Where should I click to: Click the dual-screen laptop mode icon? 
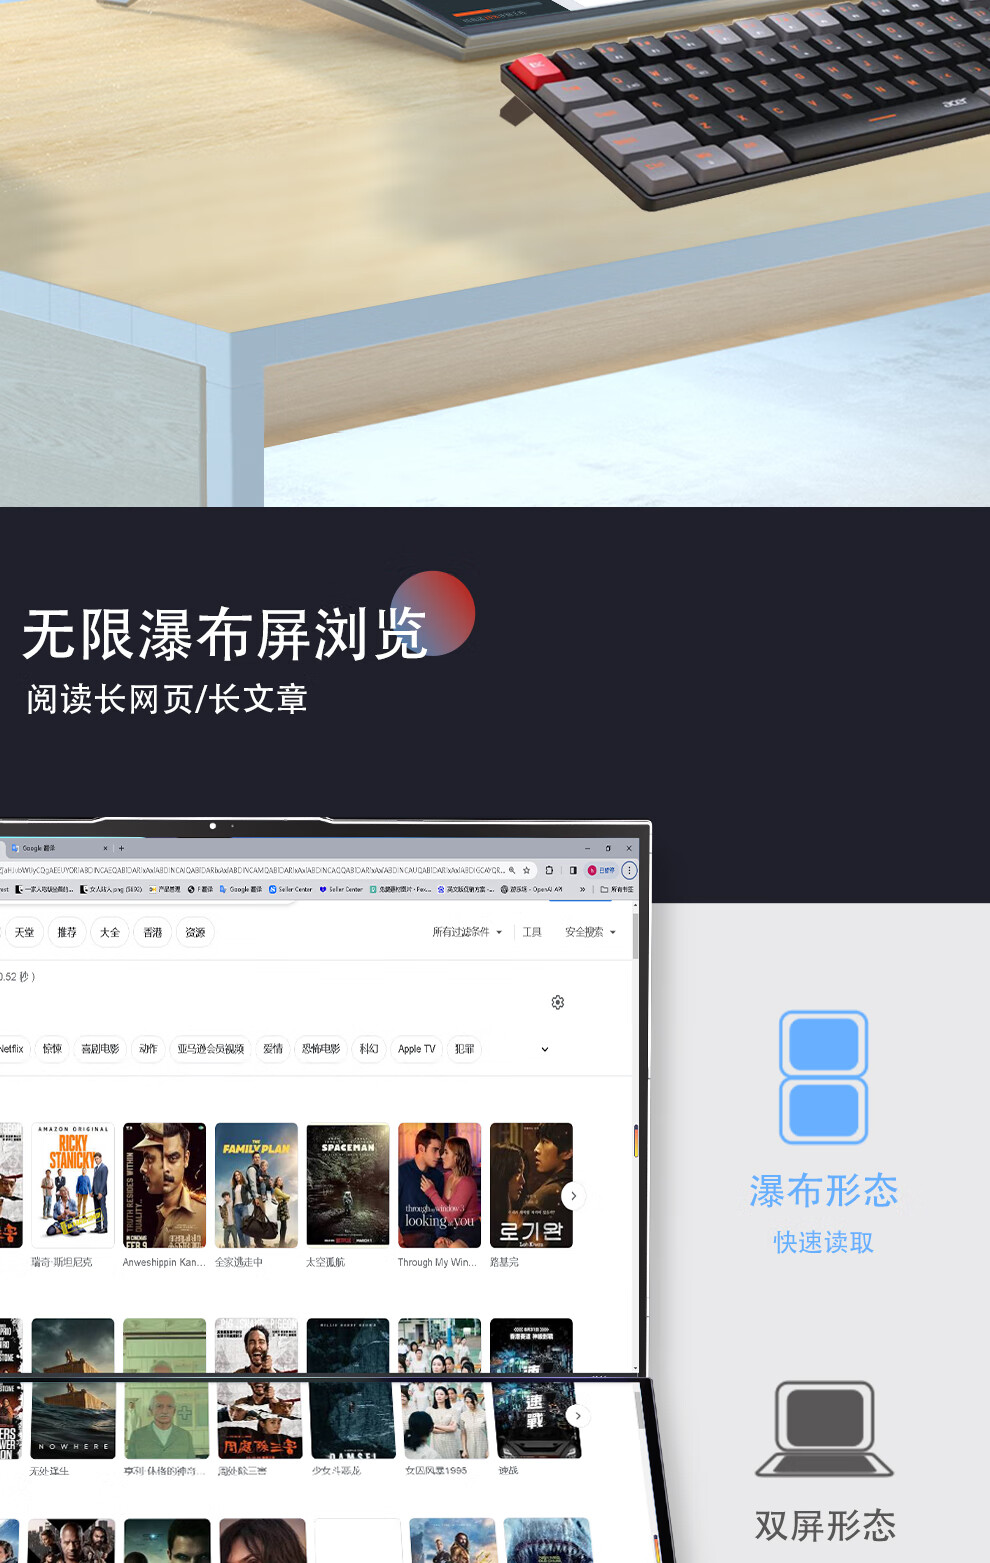824,1429
